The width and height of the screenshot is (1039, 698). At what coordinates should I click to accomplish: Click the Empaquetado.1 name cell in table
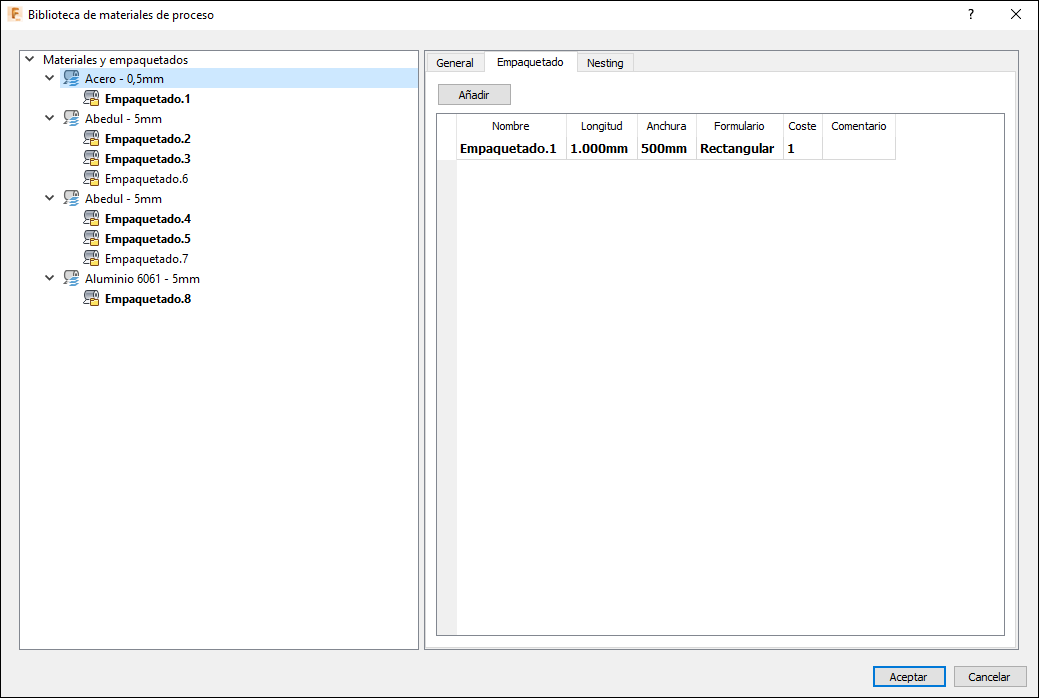pyautogui.click(x=511, y=148)
